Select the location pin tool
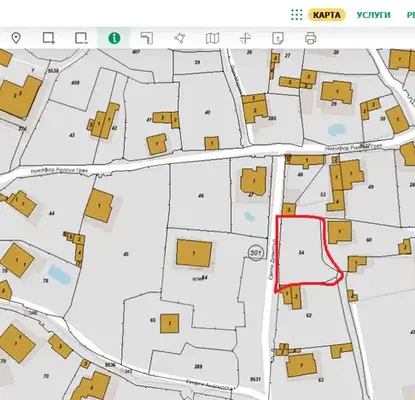Viewport: 415px width, 400px height. (x=16, y=38)
